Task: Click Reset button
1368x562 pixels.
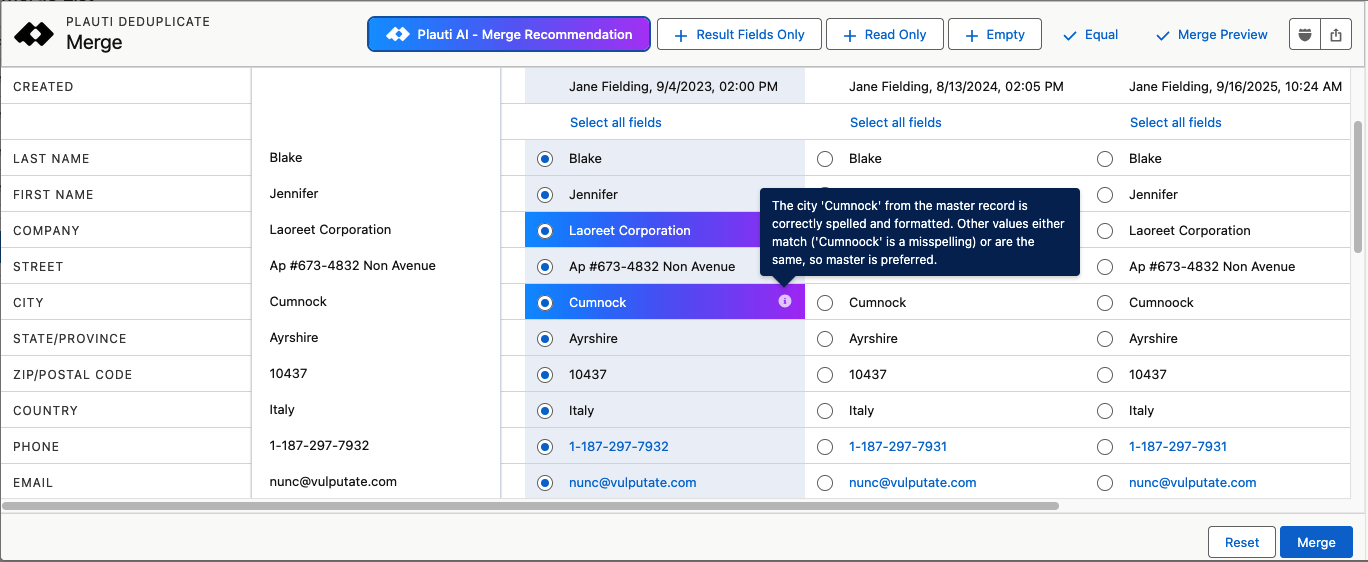Action: 1242,542
